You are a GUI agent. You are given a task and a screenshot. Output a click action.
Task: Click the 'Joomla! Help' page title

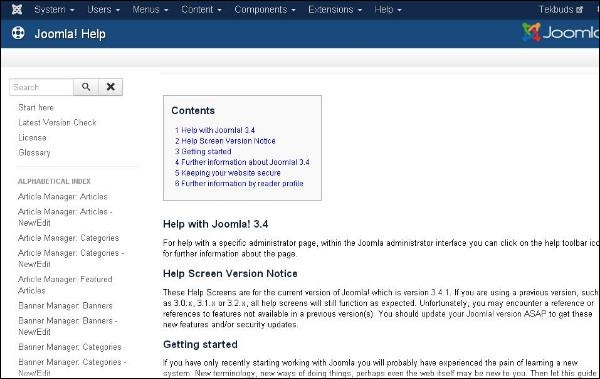[x=70, y=34]
